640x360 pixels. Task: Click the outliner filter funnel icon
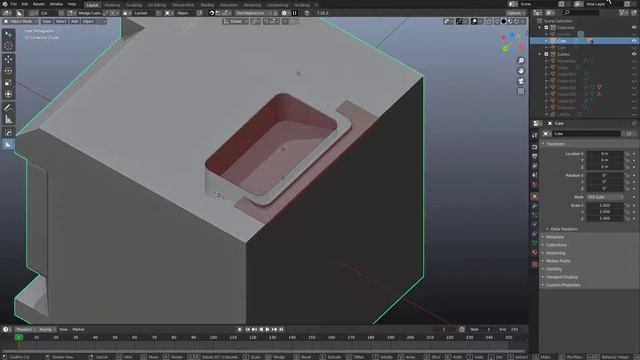point(622,13)
